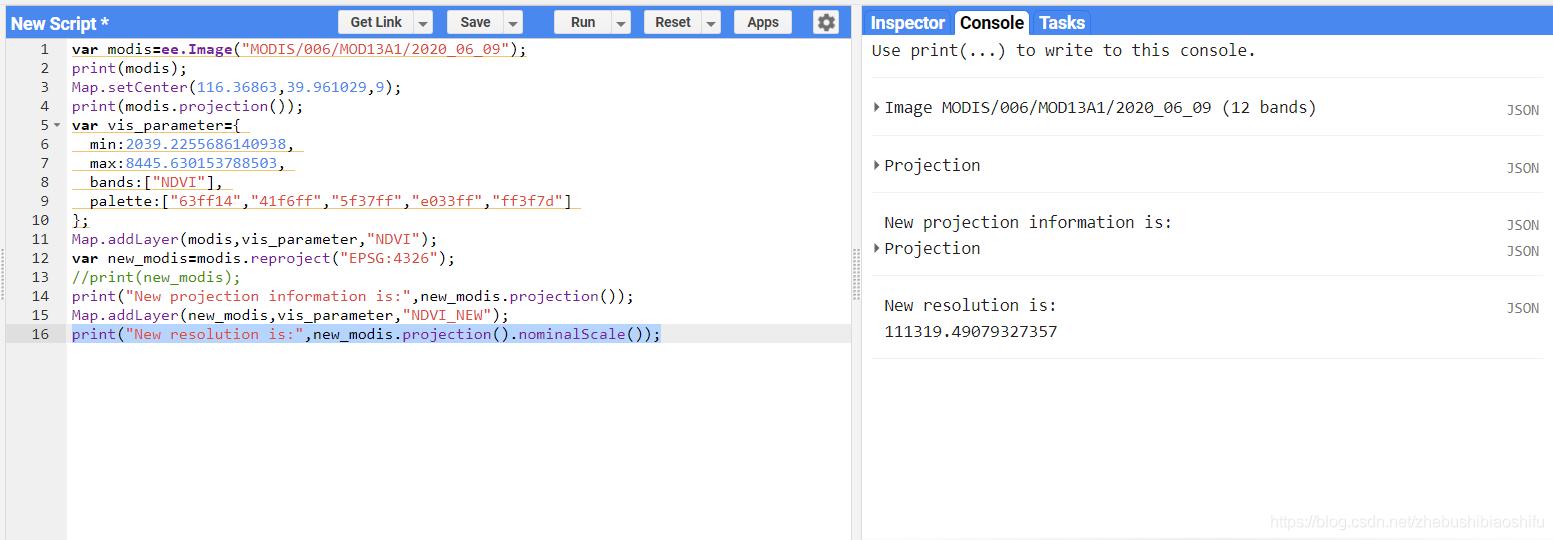Viewport: 1553px width, 540px height.
Task: Select the Console tab
Action: [x=991, y=23]
